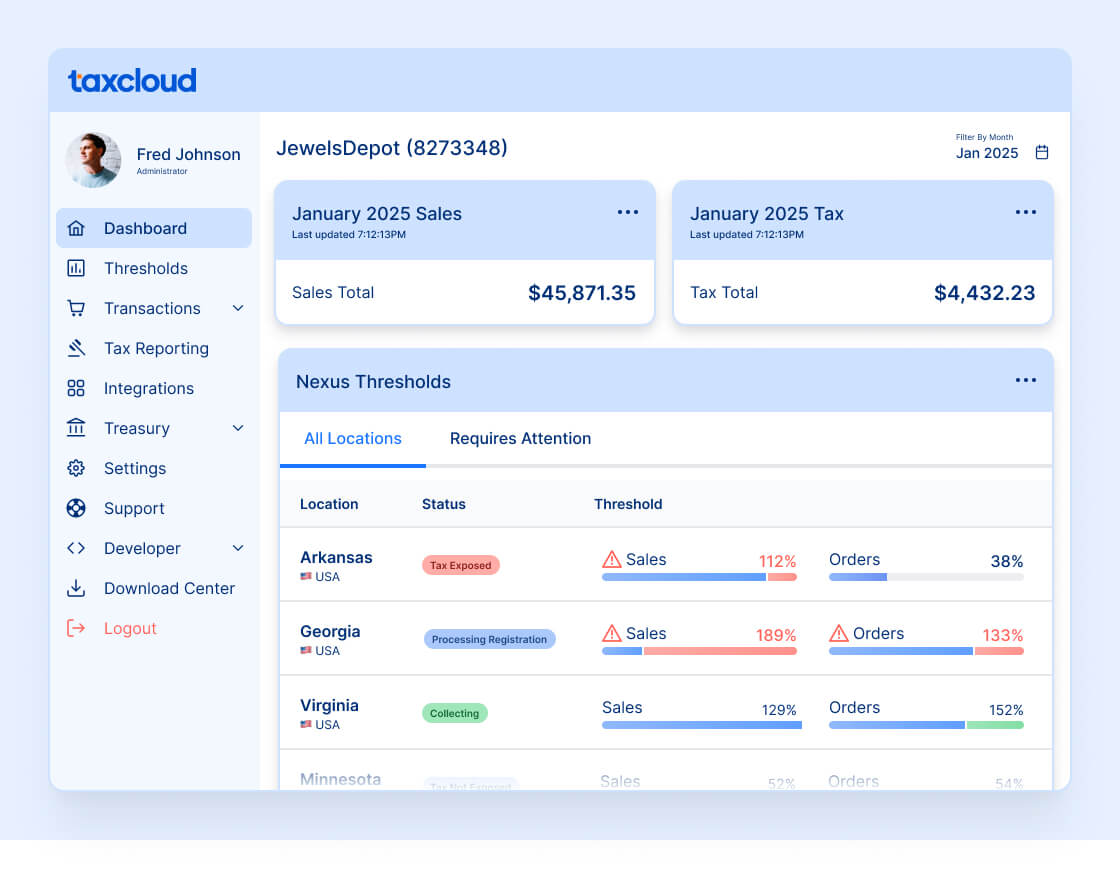Click the Arkansas Sales progress bar
The width and height of the screenshot is (1120, 872).
[x=699, y=577]
